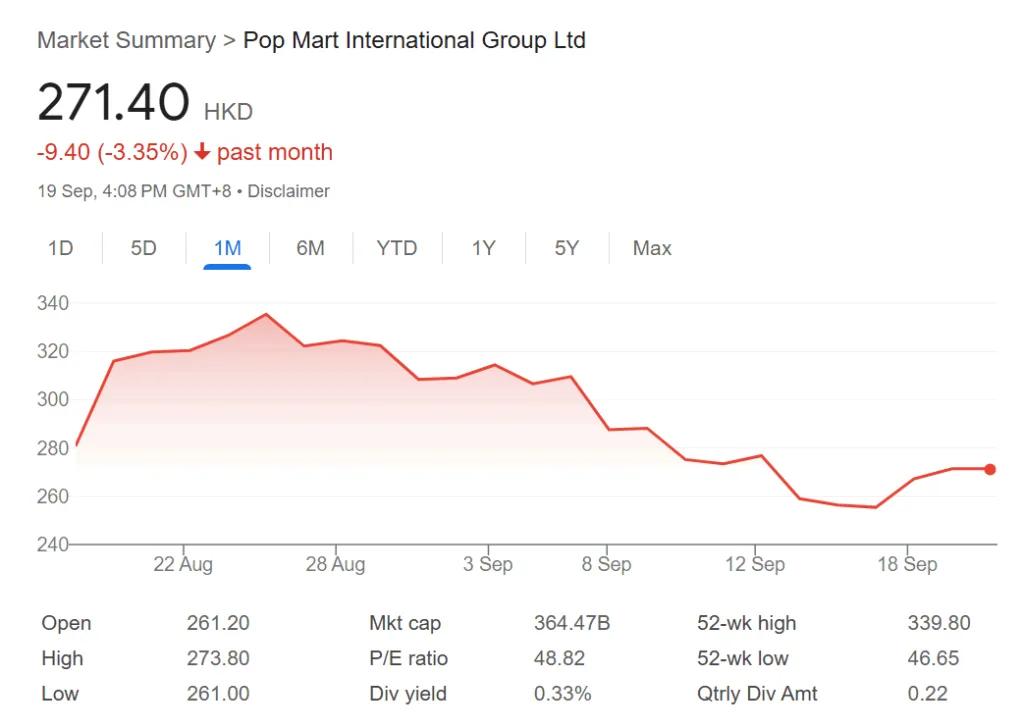Click the 22 Aug axis label
The height and width of the screenshot is (728, 1024).
point(182,565)
